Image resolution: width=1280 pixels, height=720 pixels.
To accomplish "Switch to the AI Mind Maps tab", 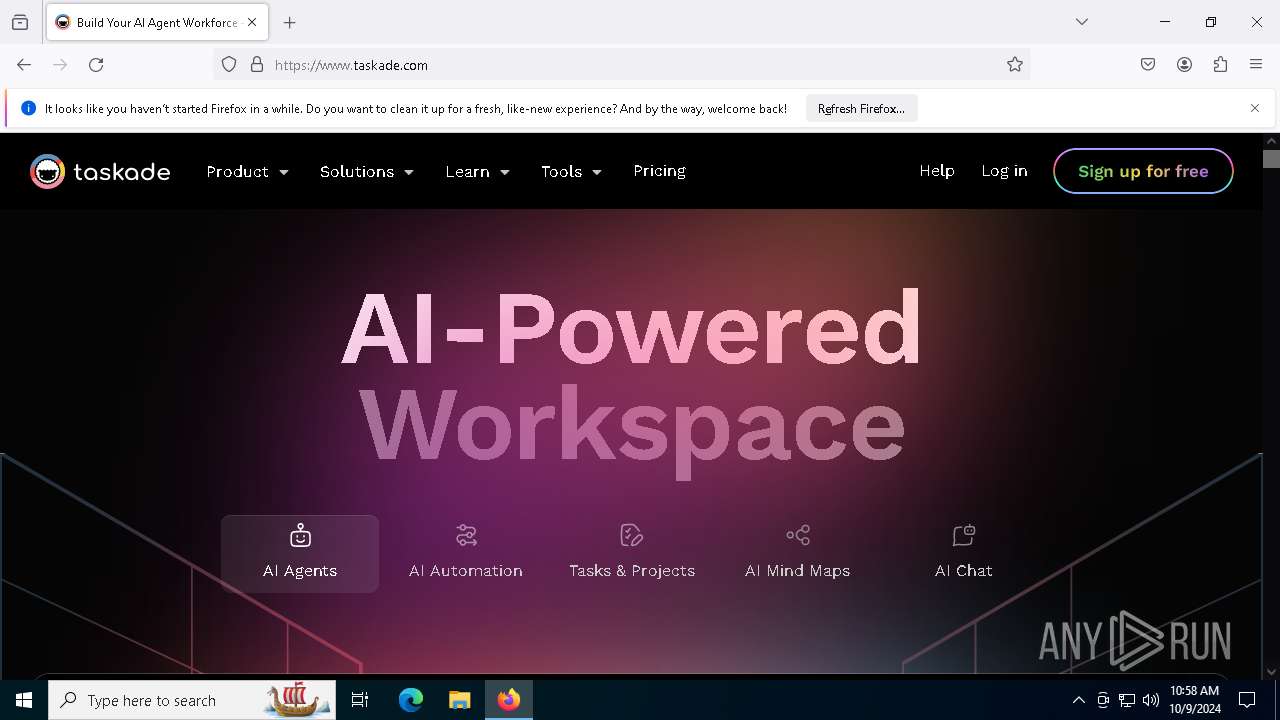I will pyautogui.click(x=797, y=554).
